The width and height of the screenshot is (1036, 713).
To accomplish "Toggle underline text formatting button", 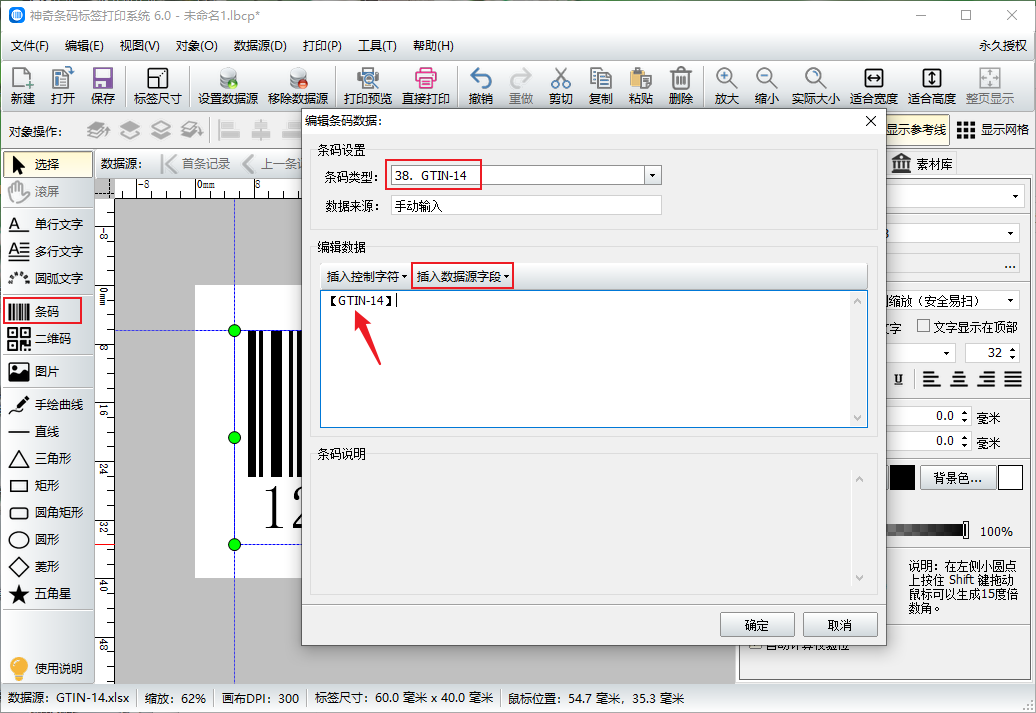I will tap(898, 379).
